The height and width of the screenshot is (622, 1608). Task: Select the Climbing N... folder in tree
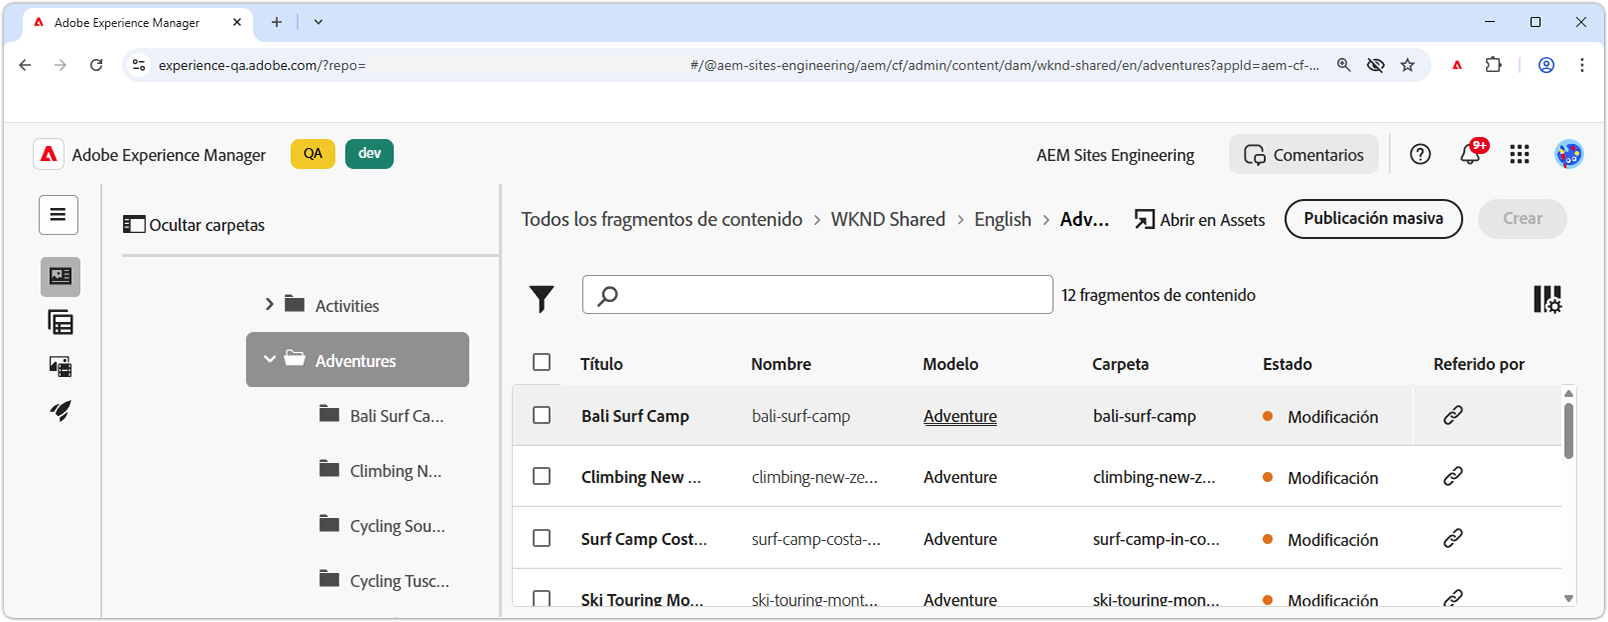(x=382, y=470)
